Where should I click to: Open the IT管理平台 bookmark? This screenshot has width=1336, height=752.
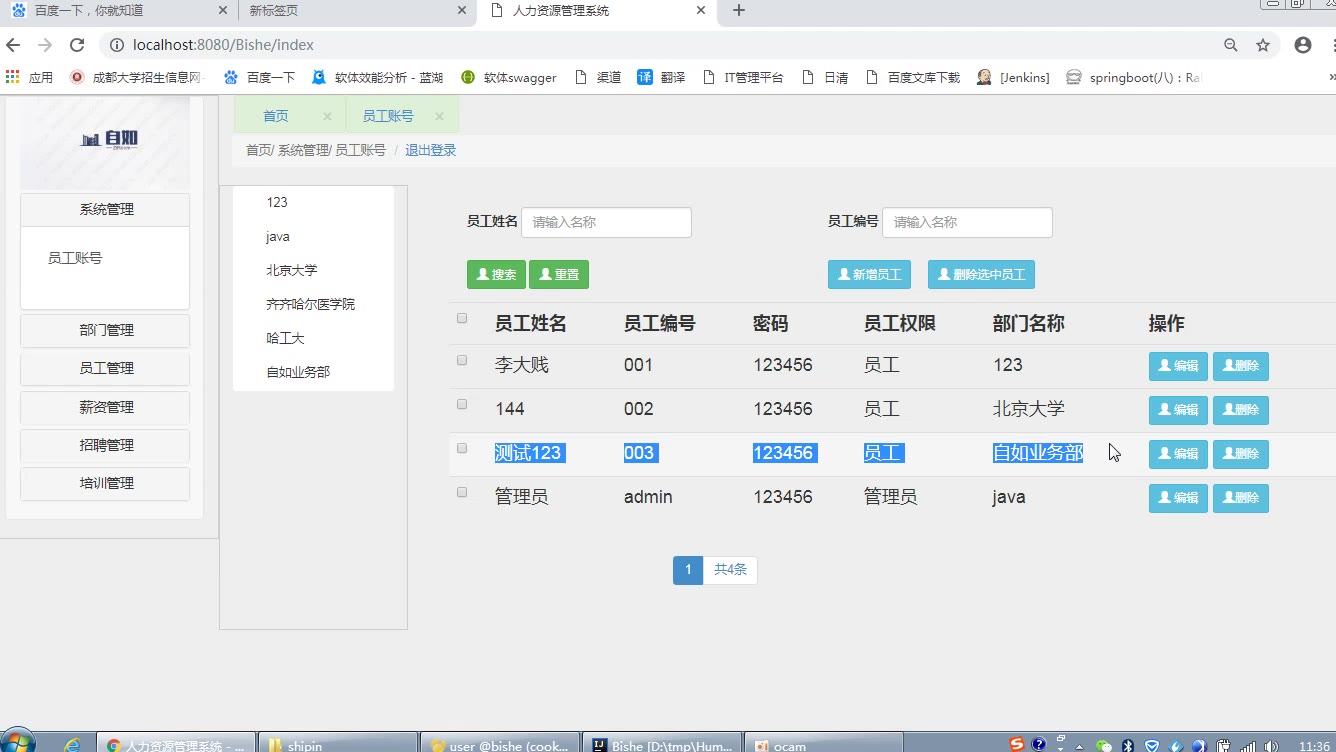point(744,77)
